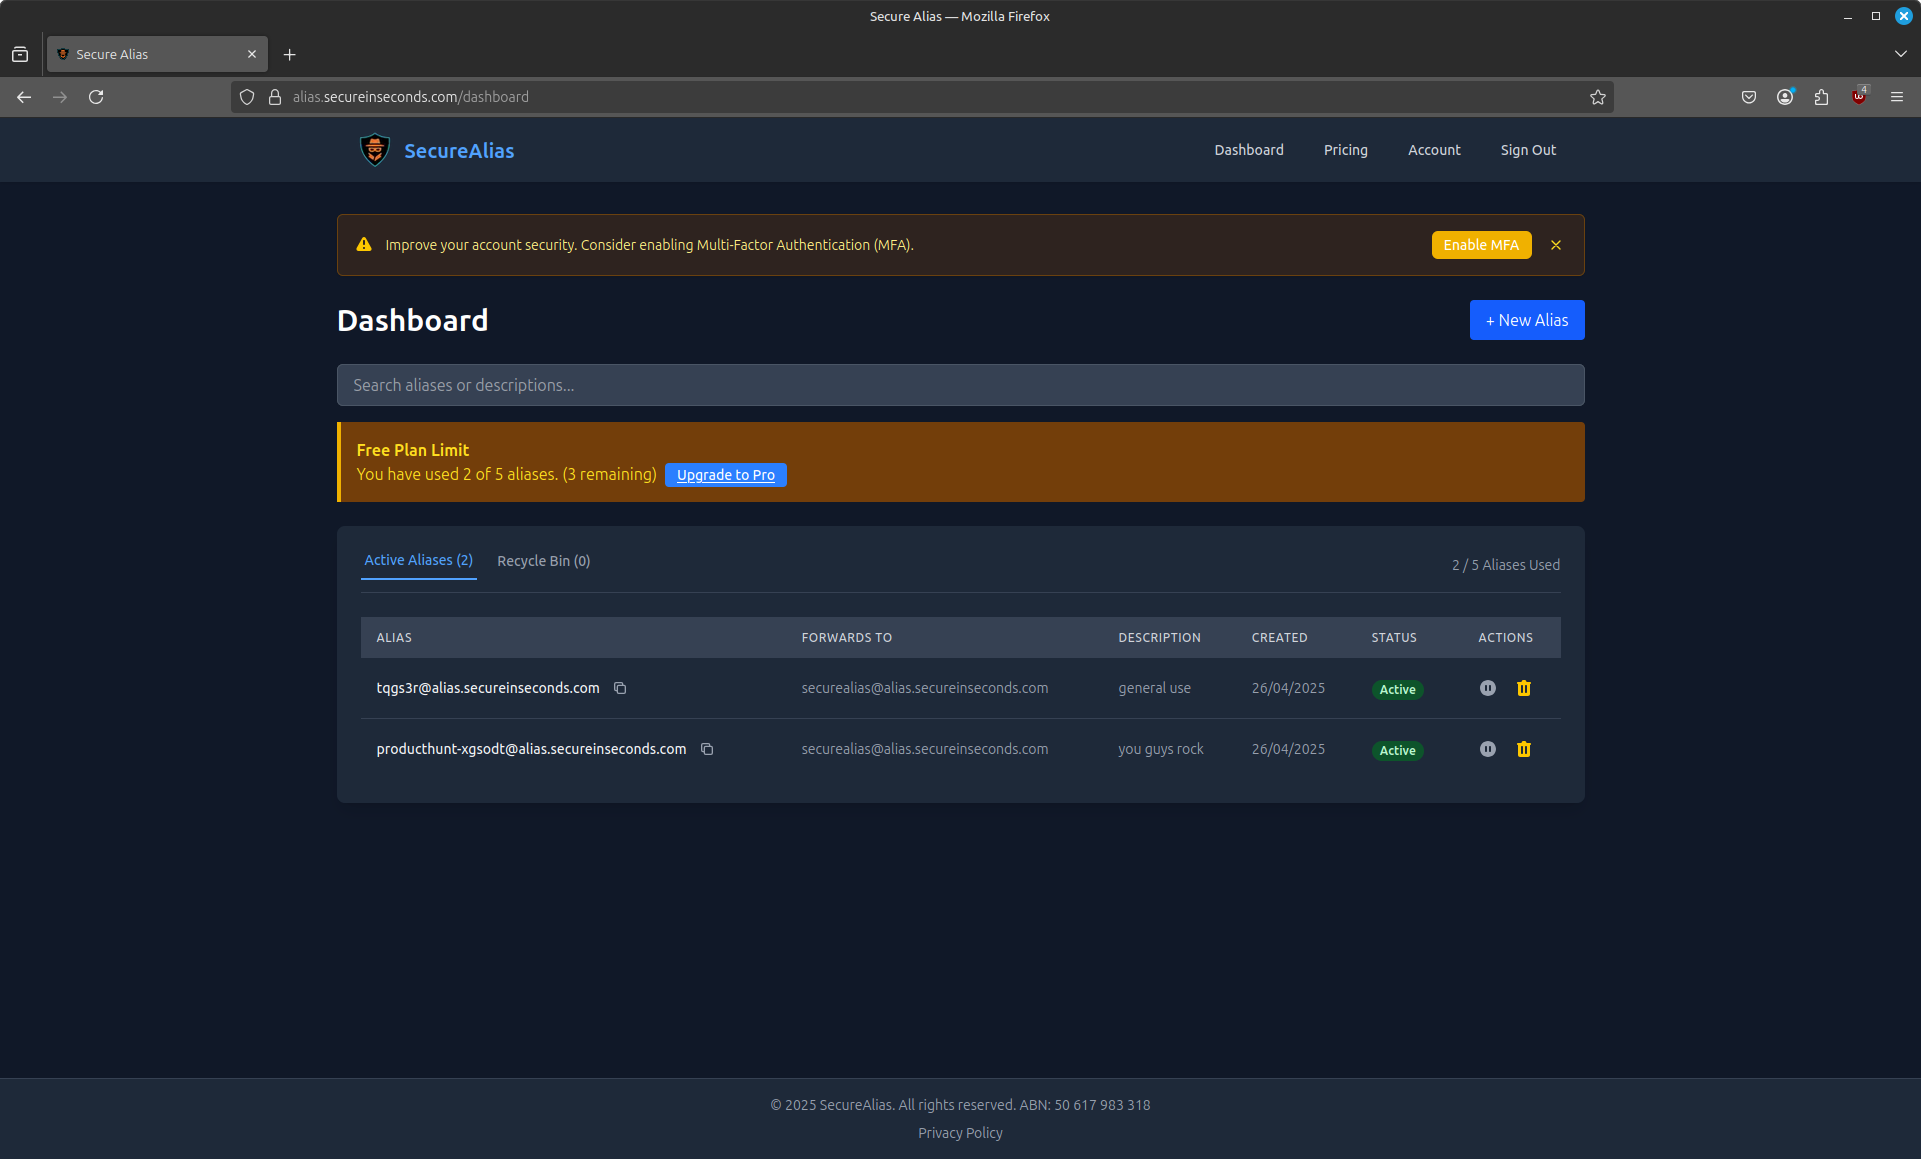Click the '2 / 5 Aliases Used' counter
The height and width of the screenshot is (1159, 1921).
[1505, 565]
